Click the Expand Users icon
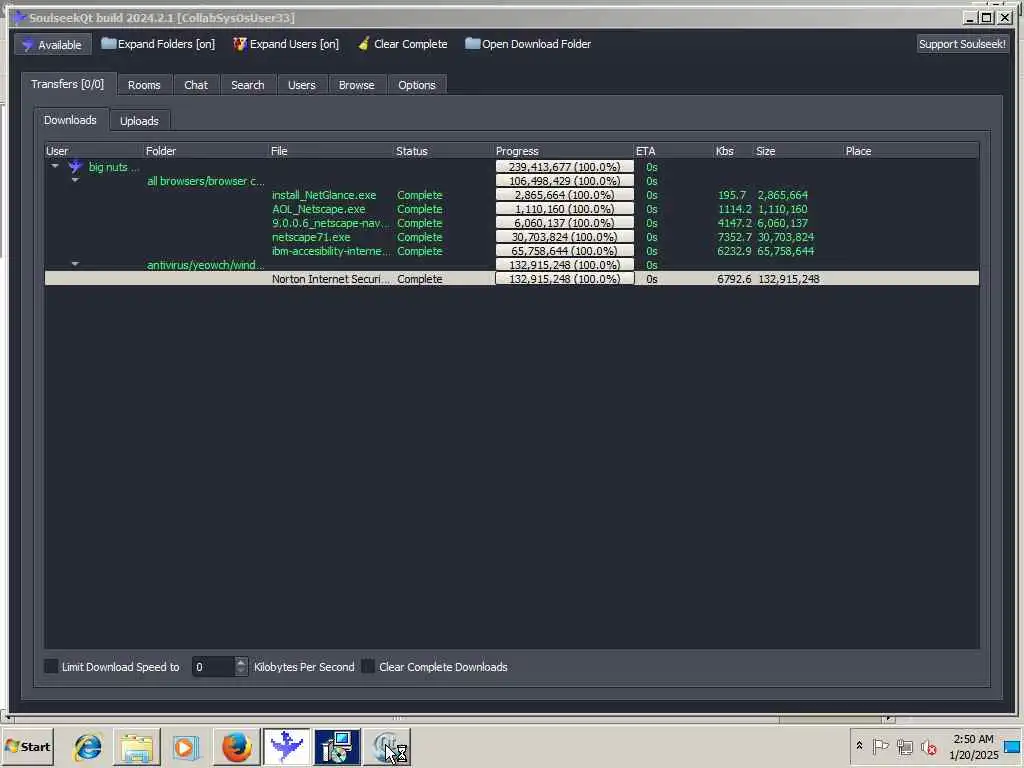This screenshot has height=768, width=1024. pos(240,44)
